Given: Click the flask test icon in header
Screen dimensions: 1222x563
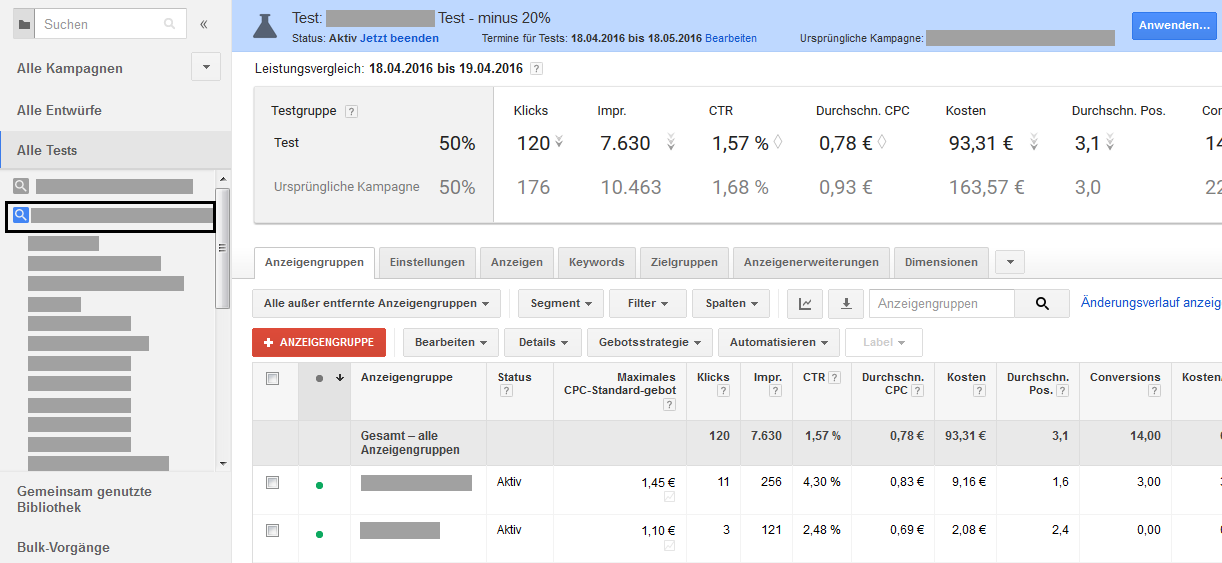Looking at the screenshot, I should [x=265, y=26].
